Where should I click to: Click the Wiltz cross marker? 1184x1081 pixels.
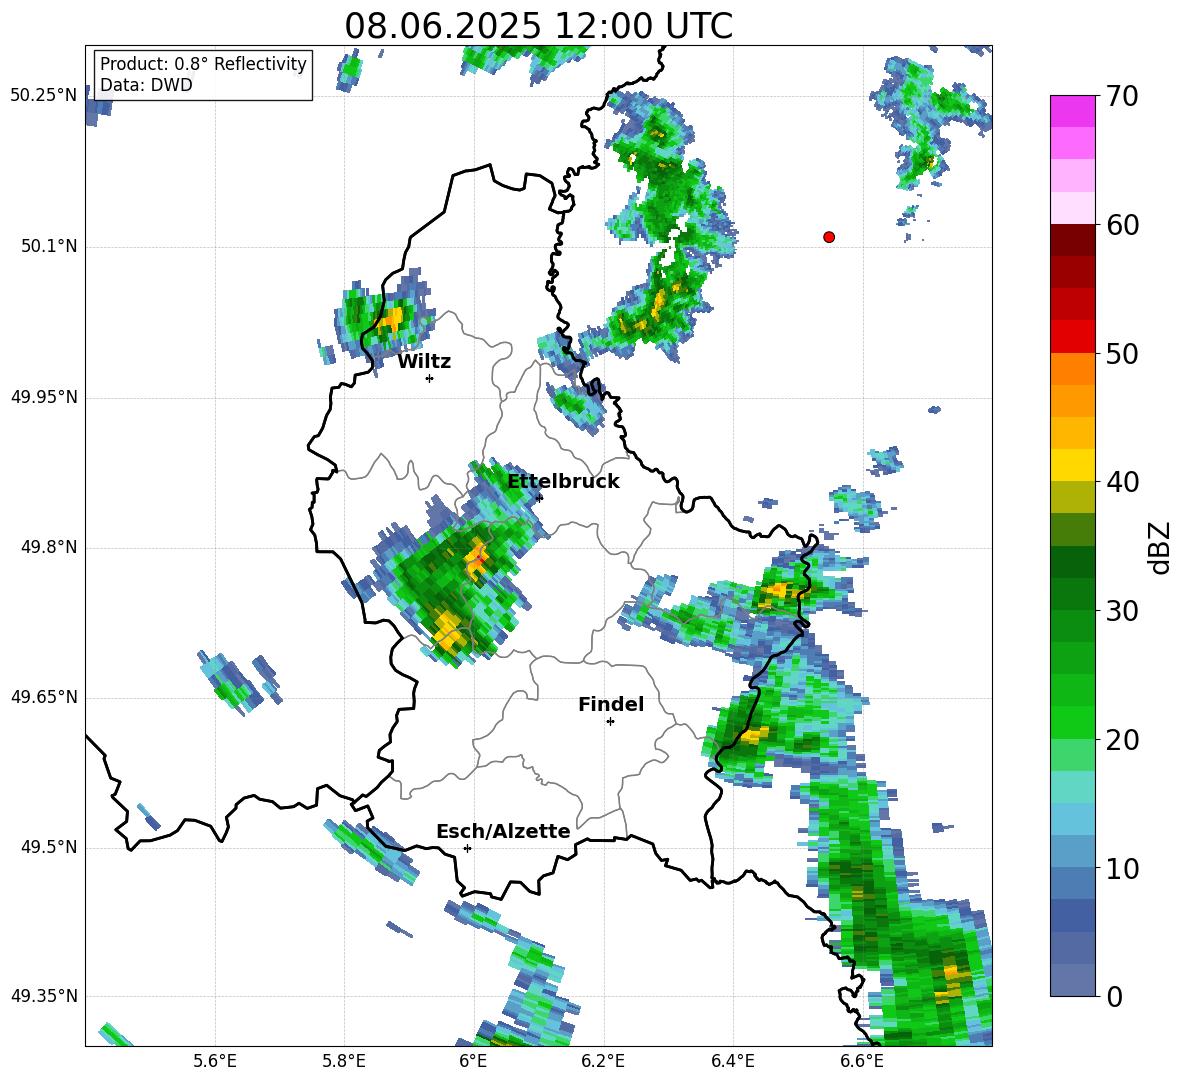click(x=430, y=378)
